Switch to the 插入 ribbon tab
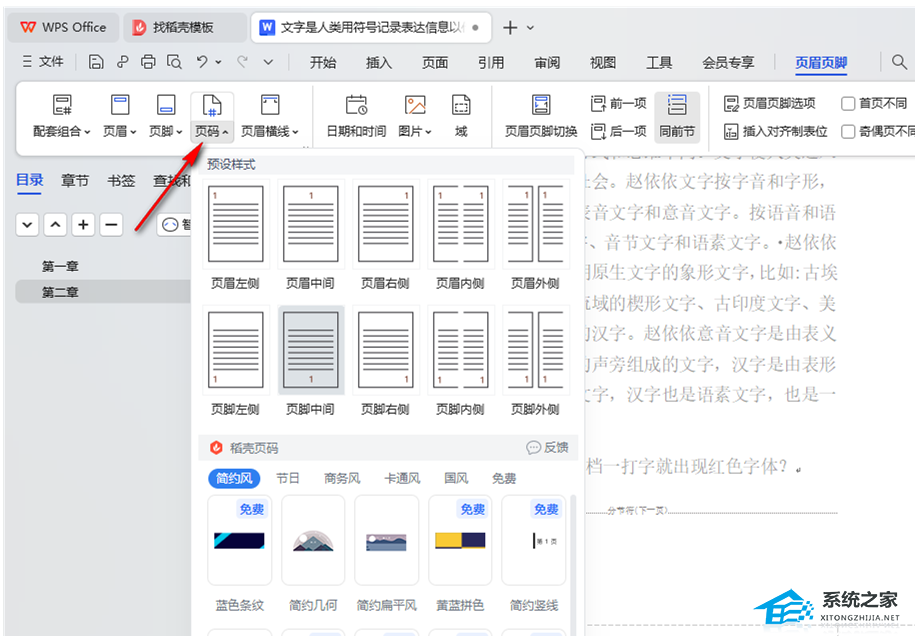Image resolution: width=915 pixels, height=636 pixels. pyautogui.click(x=379, y=63)
